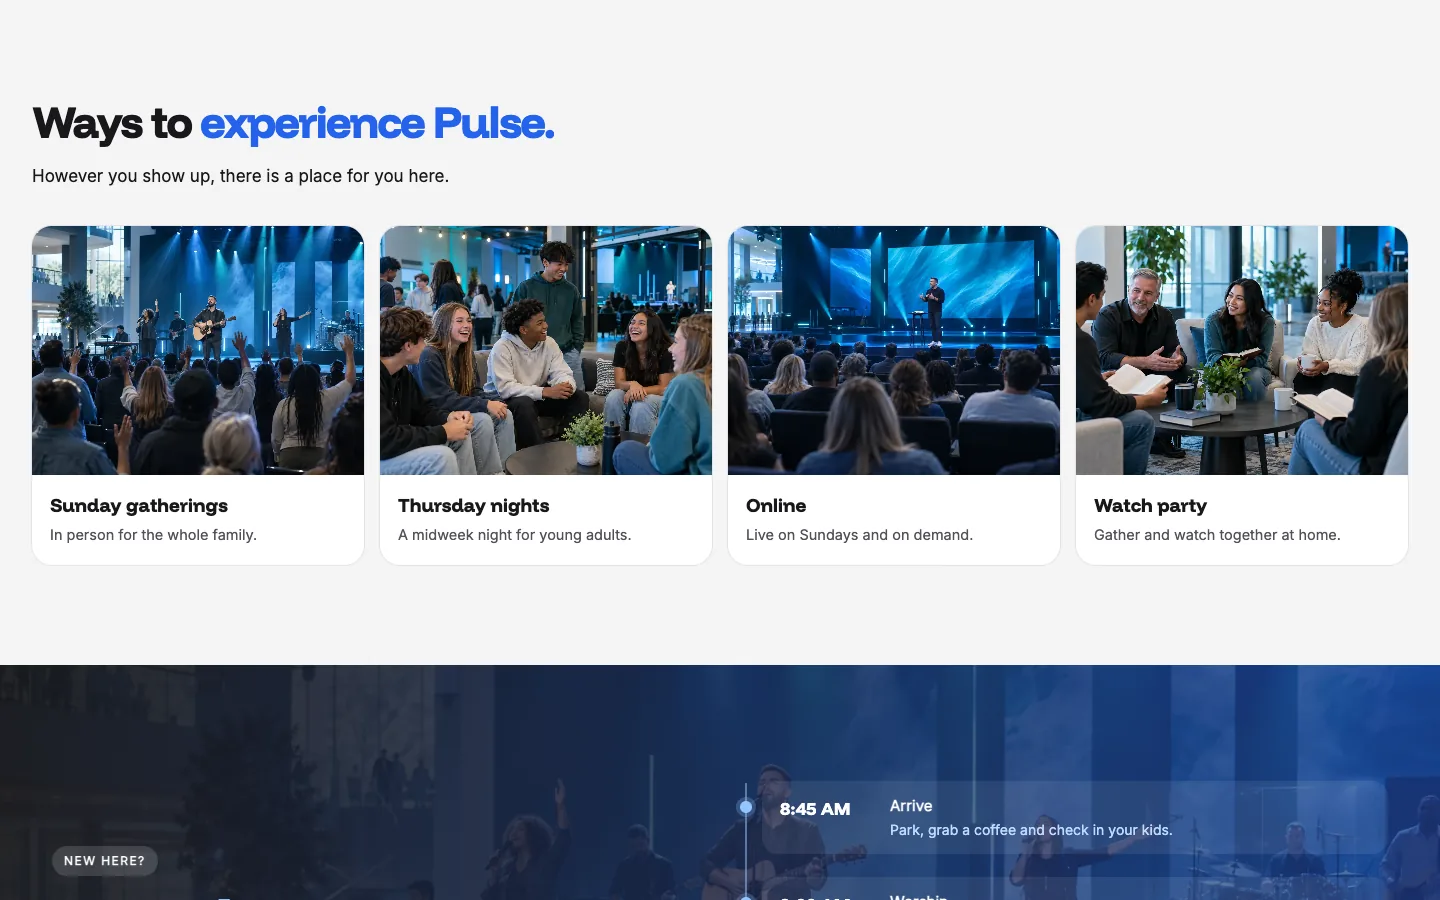Open the Online card image
This screenshot has width=1440, height=900.
[894, 350]
